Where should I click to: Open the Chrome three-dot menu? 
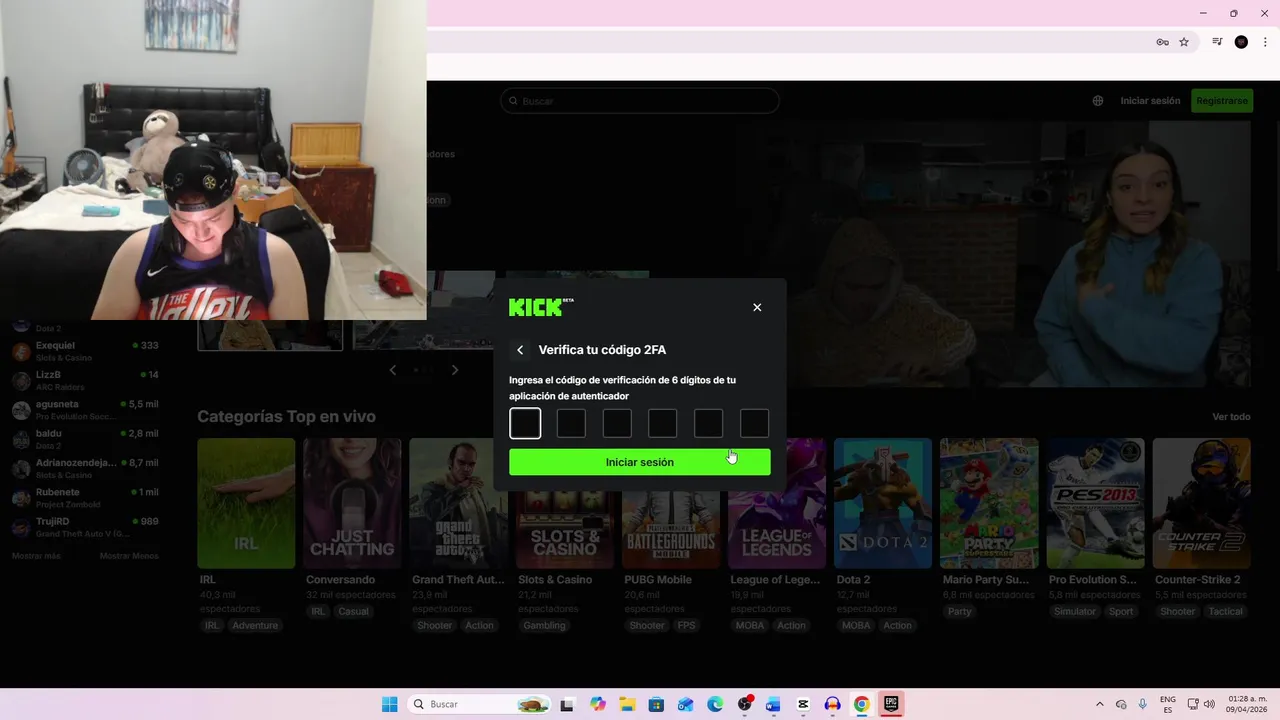(1265, 42)
